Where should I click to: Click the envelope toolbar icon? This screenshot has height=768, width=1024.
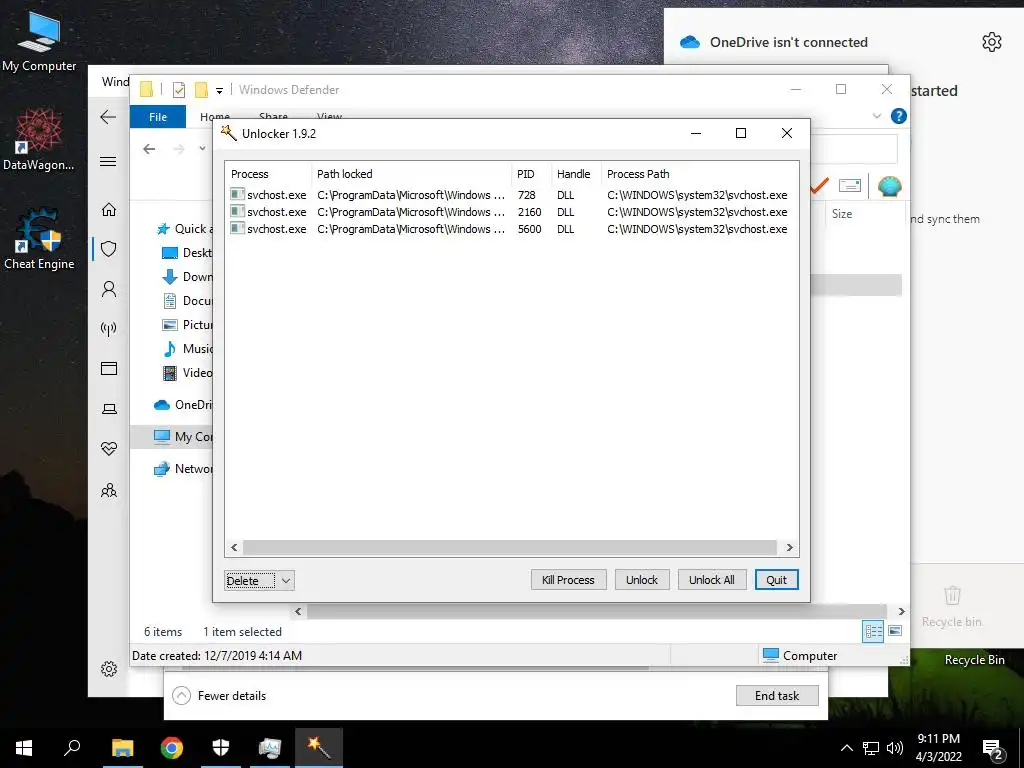850,186
